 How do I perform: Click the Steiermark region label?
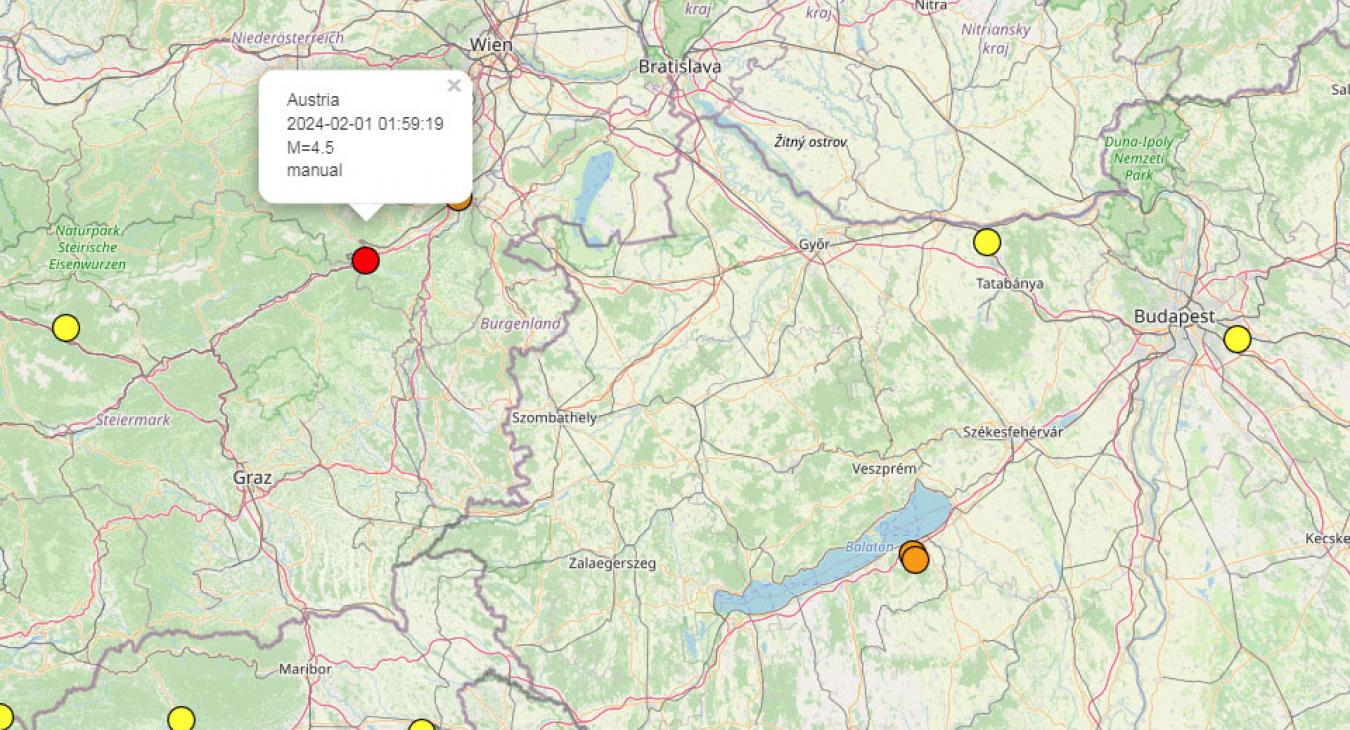coord(134,420)
